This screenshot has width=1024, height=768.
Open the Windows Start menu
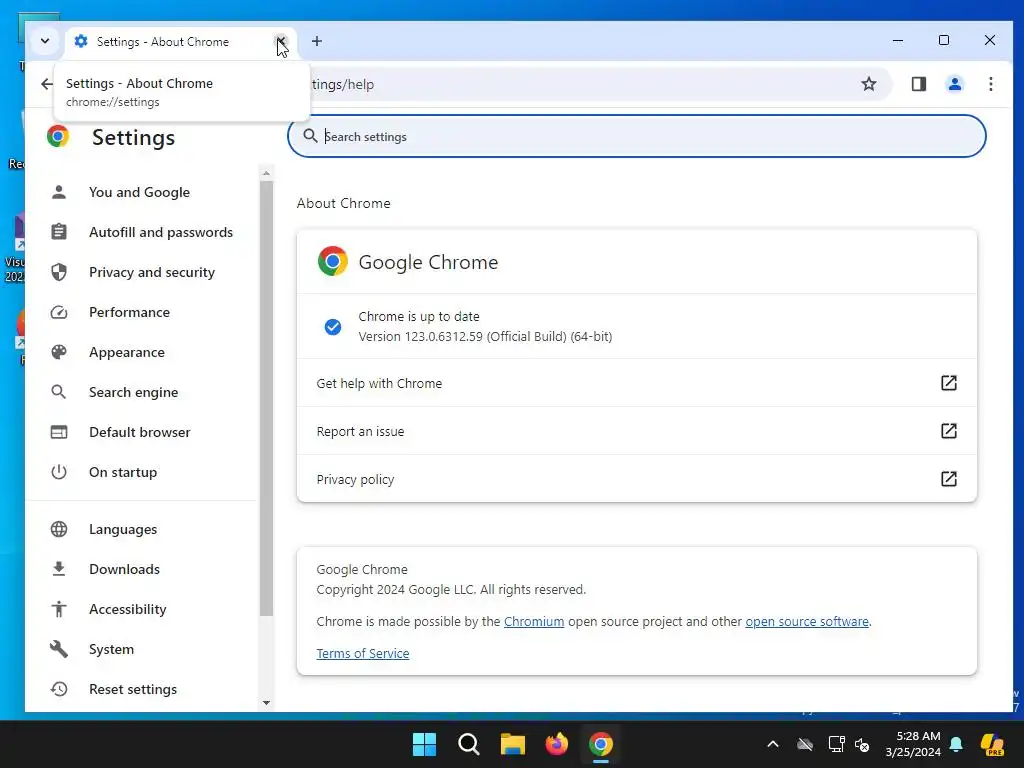424,744
